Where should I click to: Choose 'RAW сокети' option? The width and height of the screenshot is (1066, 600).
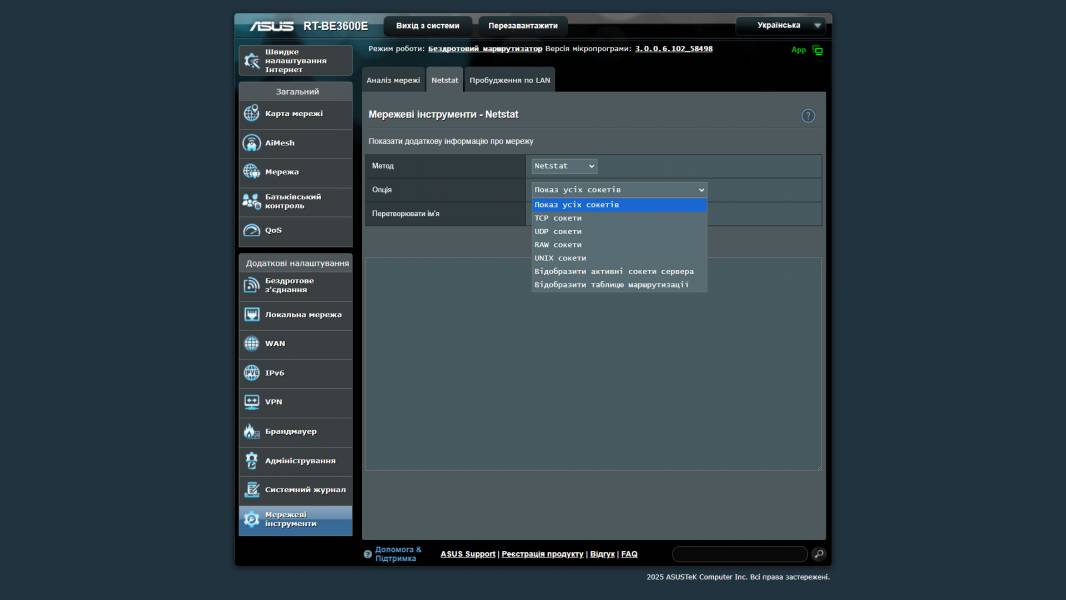pyautogui.click(x=619, y=245)
